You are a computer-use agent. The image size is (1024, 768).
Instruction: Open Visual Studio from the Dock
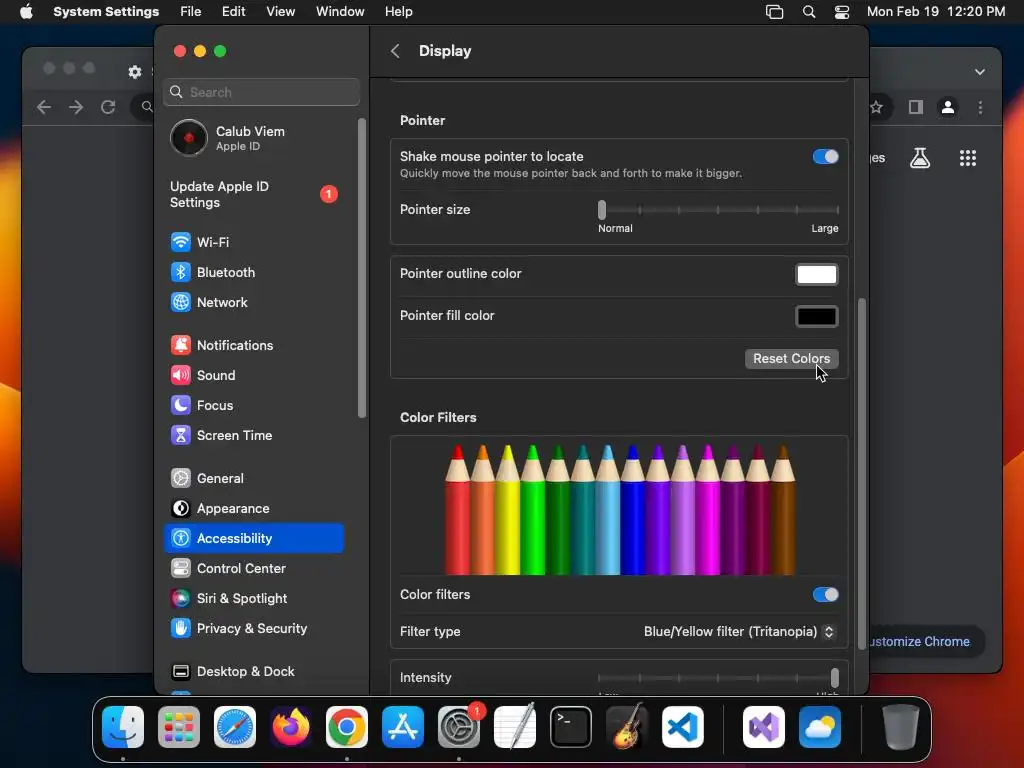(x=764, y=727)
